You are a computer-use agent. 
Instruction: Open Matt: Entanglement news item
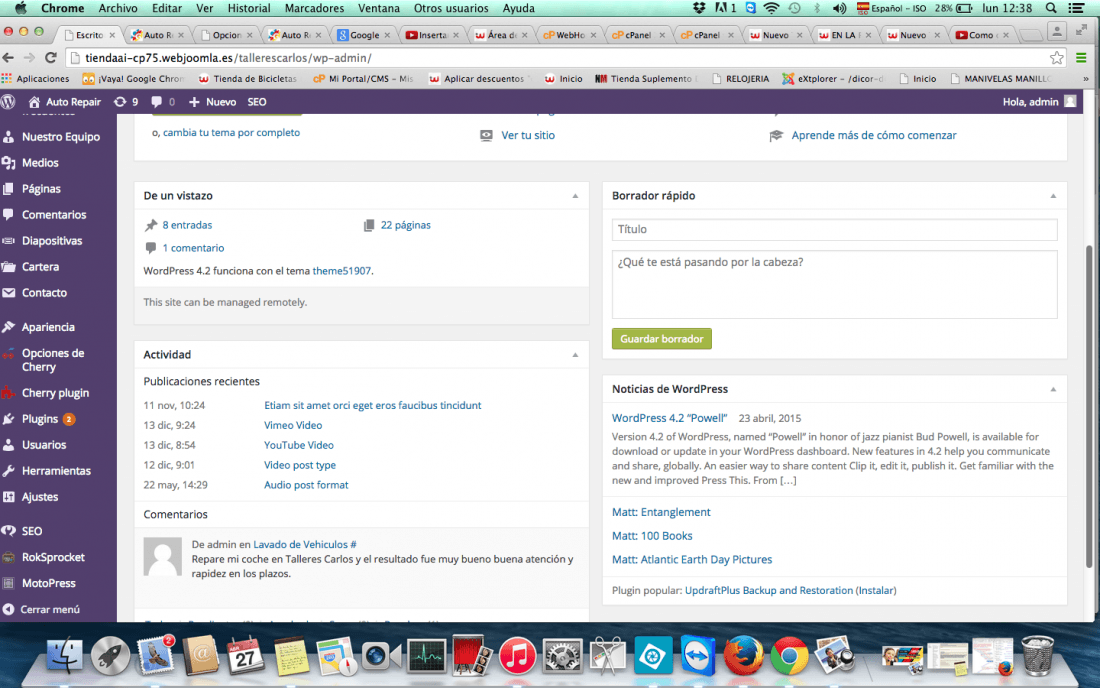click(661, 512)
